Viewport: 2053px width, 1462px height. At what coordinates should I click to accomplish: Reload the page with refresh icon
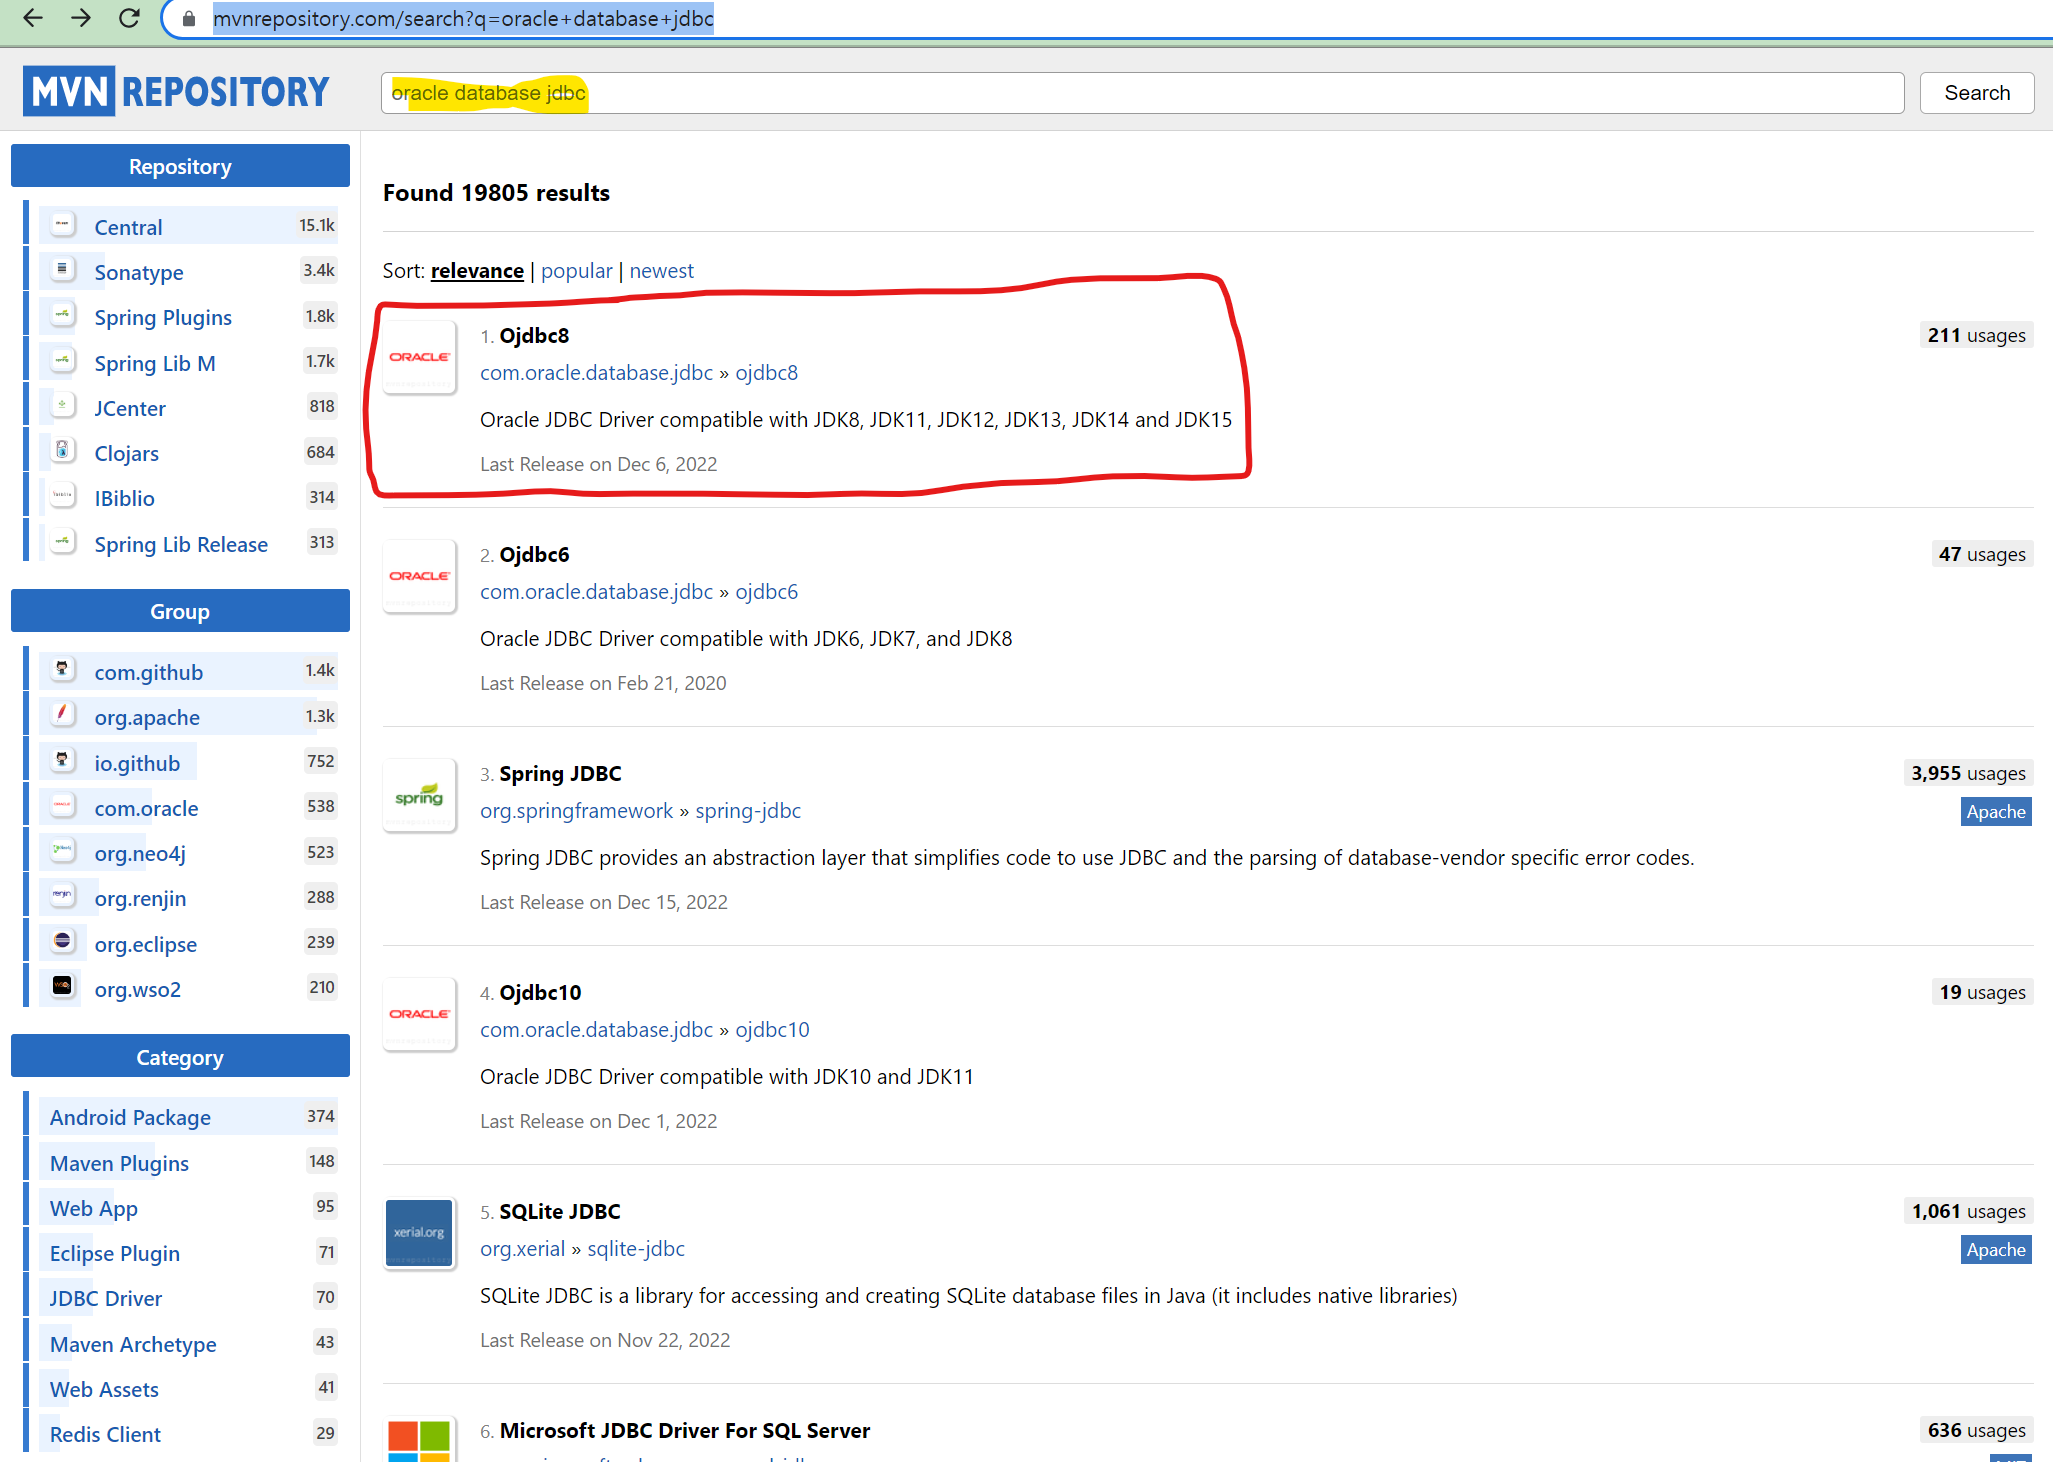129,18
